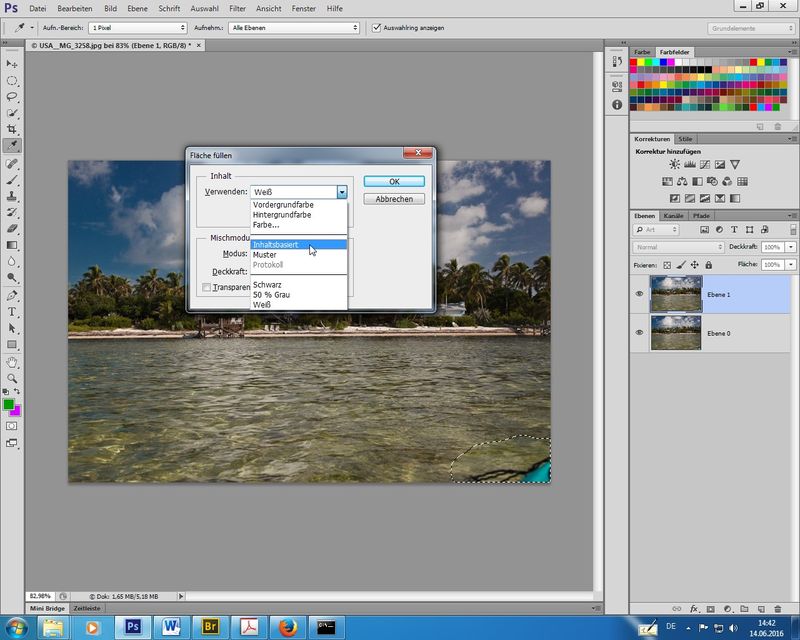
Task: Select the Eyedropper tool in the toolbar
Action: coord(12,146)
